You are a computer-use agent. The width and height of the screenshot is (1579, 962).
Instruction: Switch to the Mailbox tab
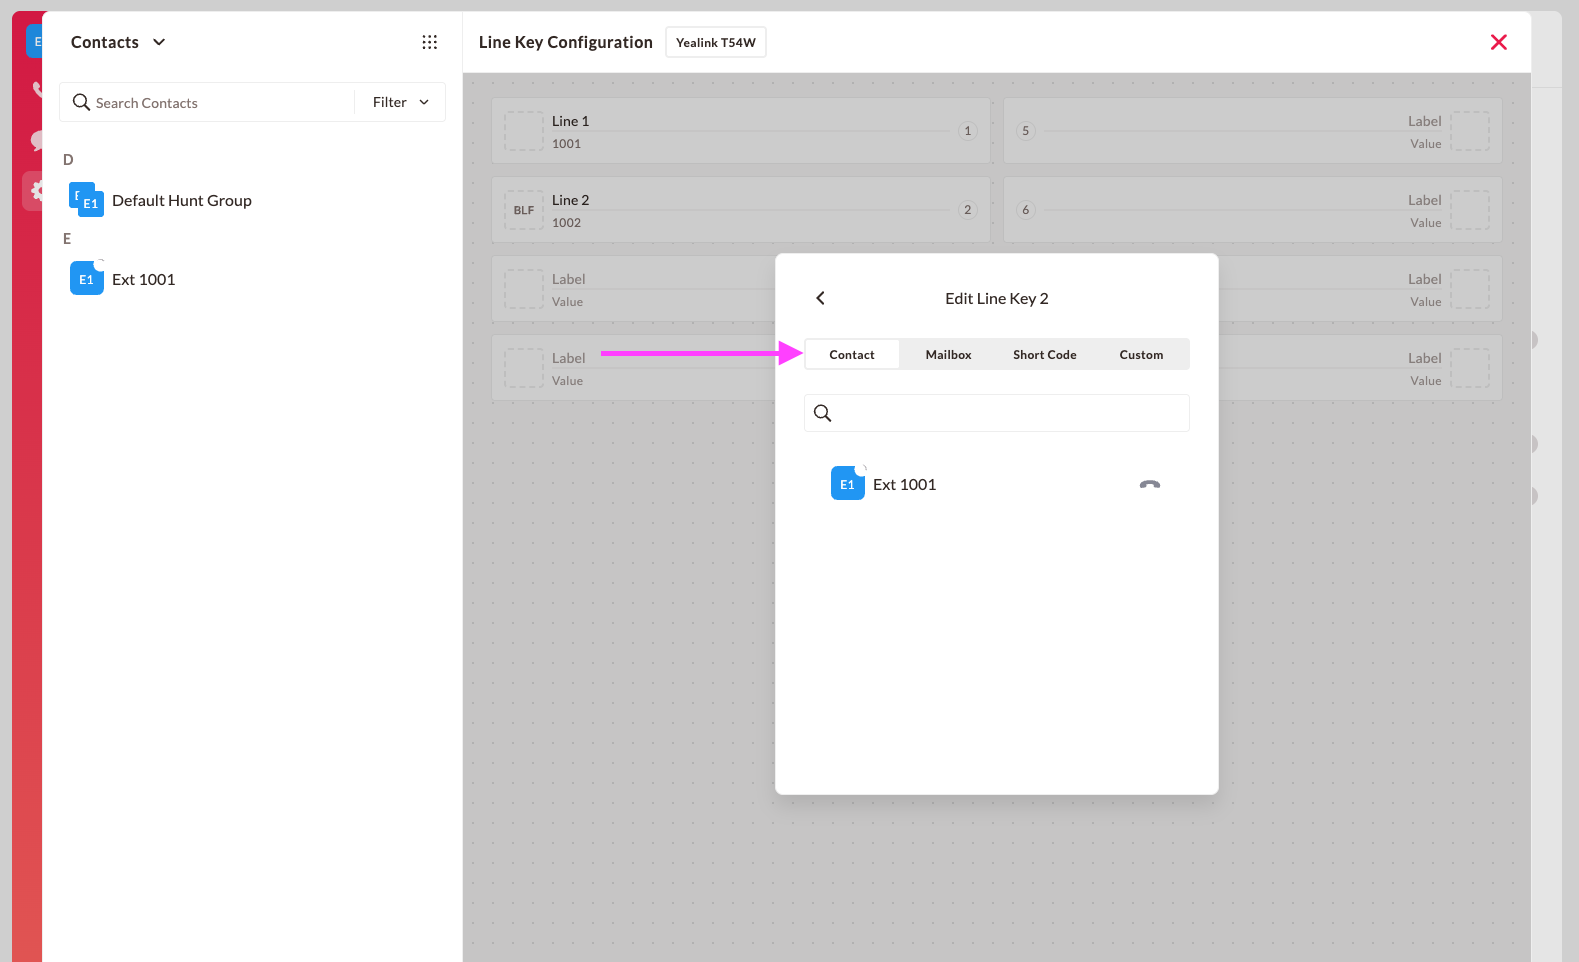[x=948, y=354]
